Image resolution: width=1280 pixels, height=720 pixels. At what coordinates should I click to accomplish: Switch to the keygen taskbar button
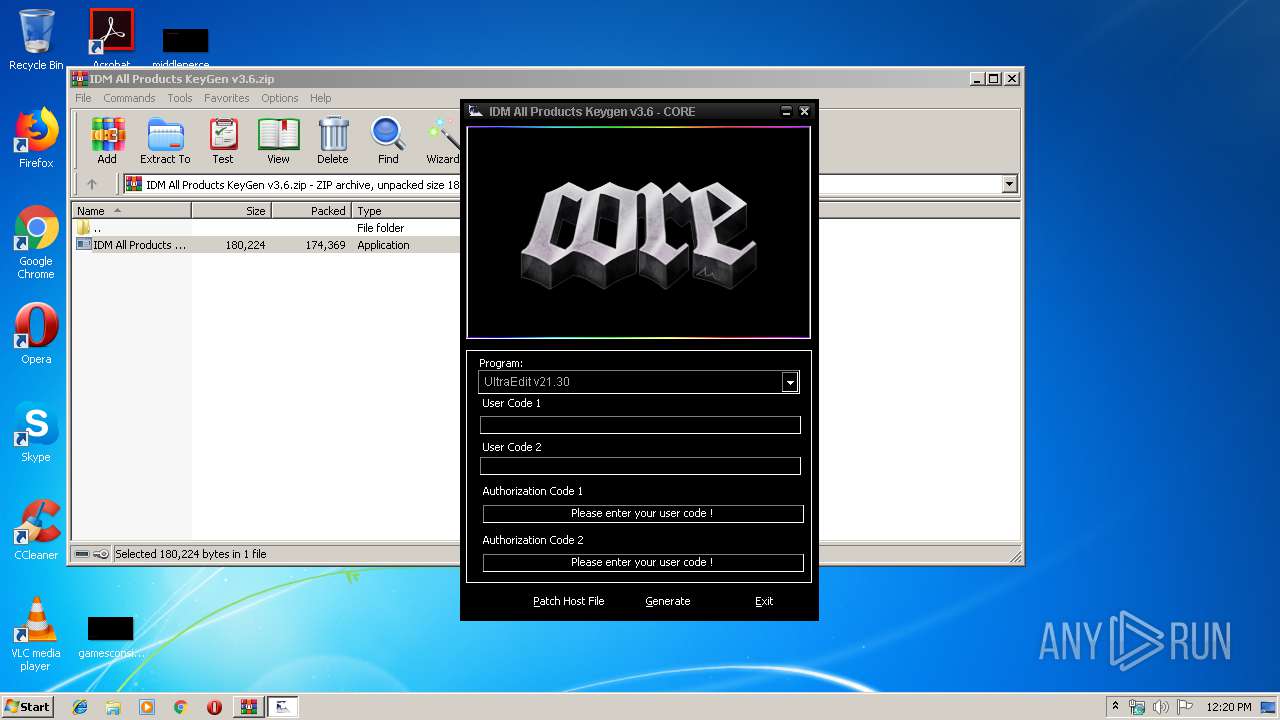(282, 707)
